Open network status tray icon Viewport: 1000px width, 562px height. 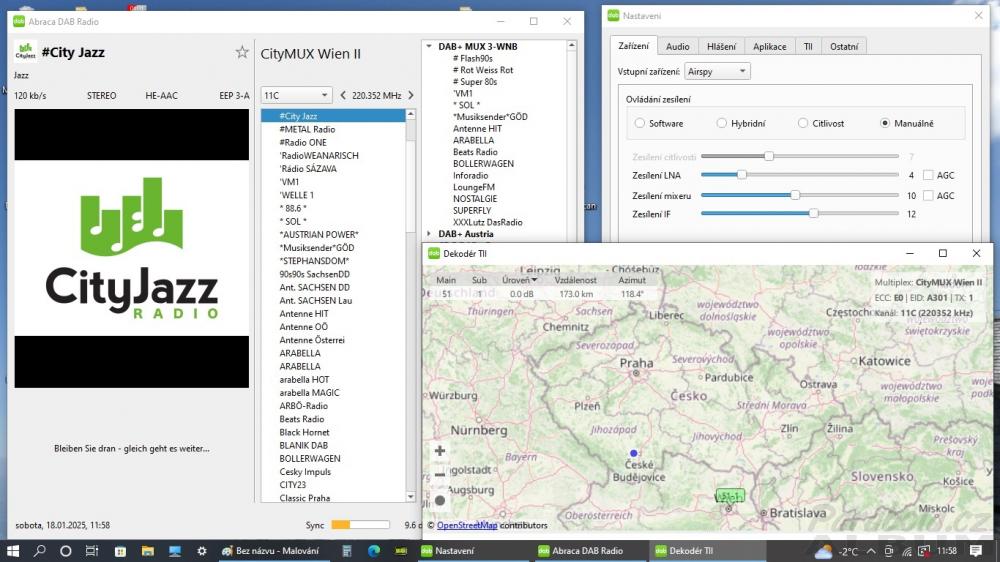(907, 551)
